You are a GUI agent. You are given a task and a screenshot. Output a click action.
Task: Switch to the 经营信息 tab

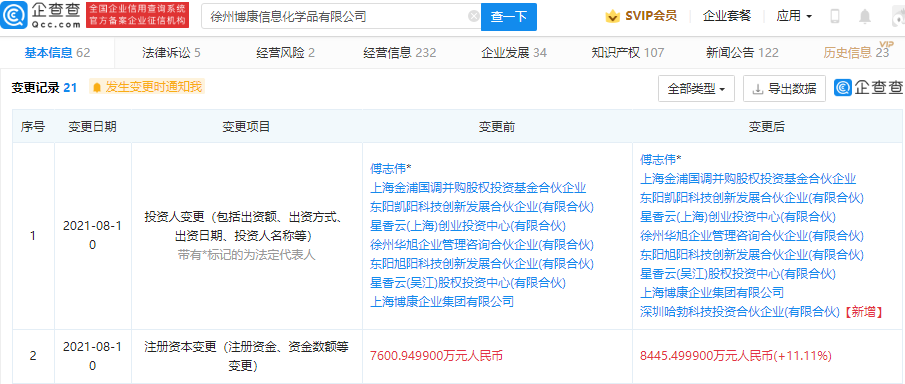pyautogui.click(x=399, y=53)
